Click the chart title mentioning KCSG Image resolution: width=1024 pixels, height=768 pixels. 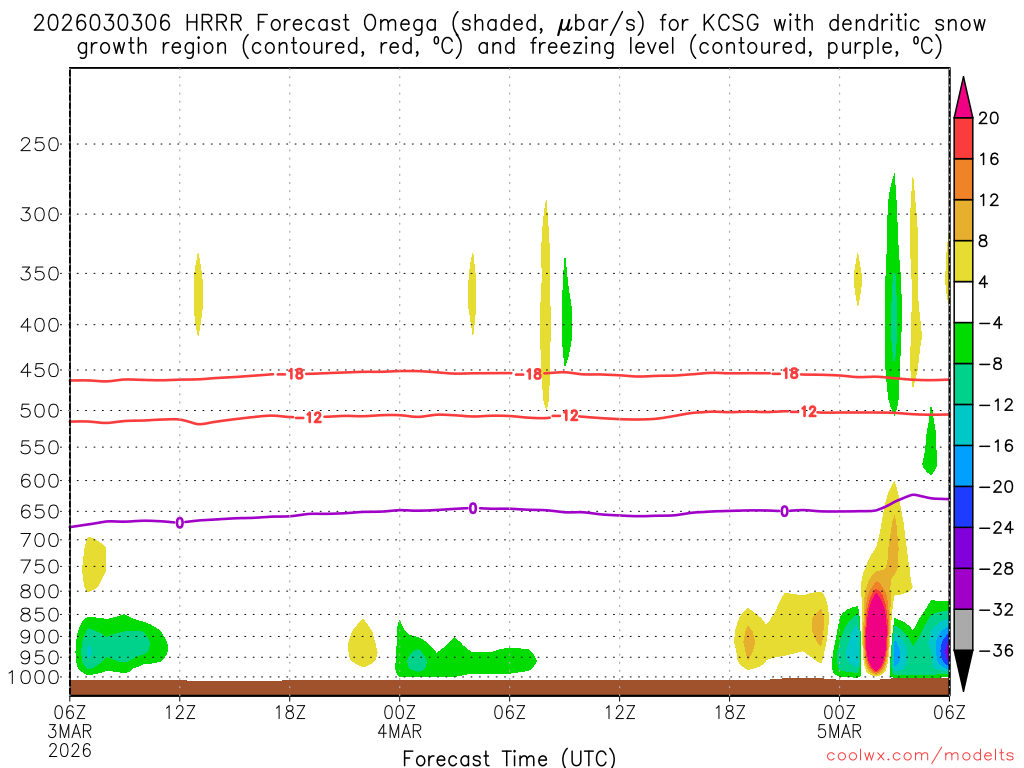pyautogui.click(x=509, y=35)
